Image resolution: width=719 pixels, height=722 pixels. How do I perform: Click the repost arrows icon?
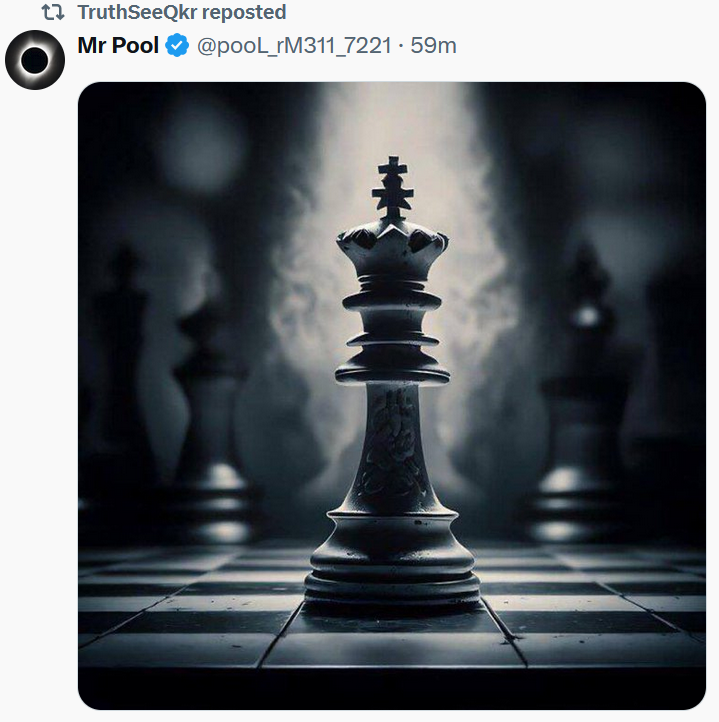53,13
